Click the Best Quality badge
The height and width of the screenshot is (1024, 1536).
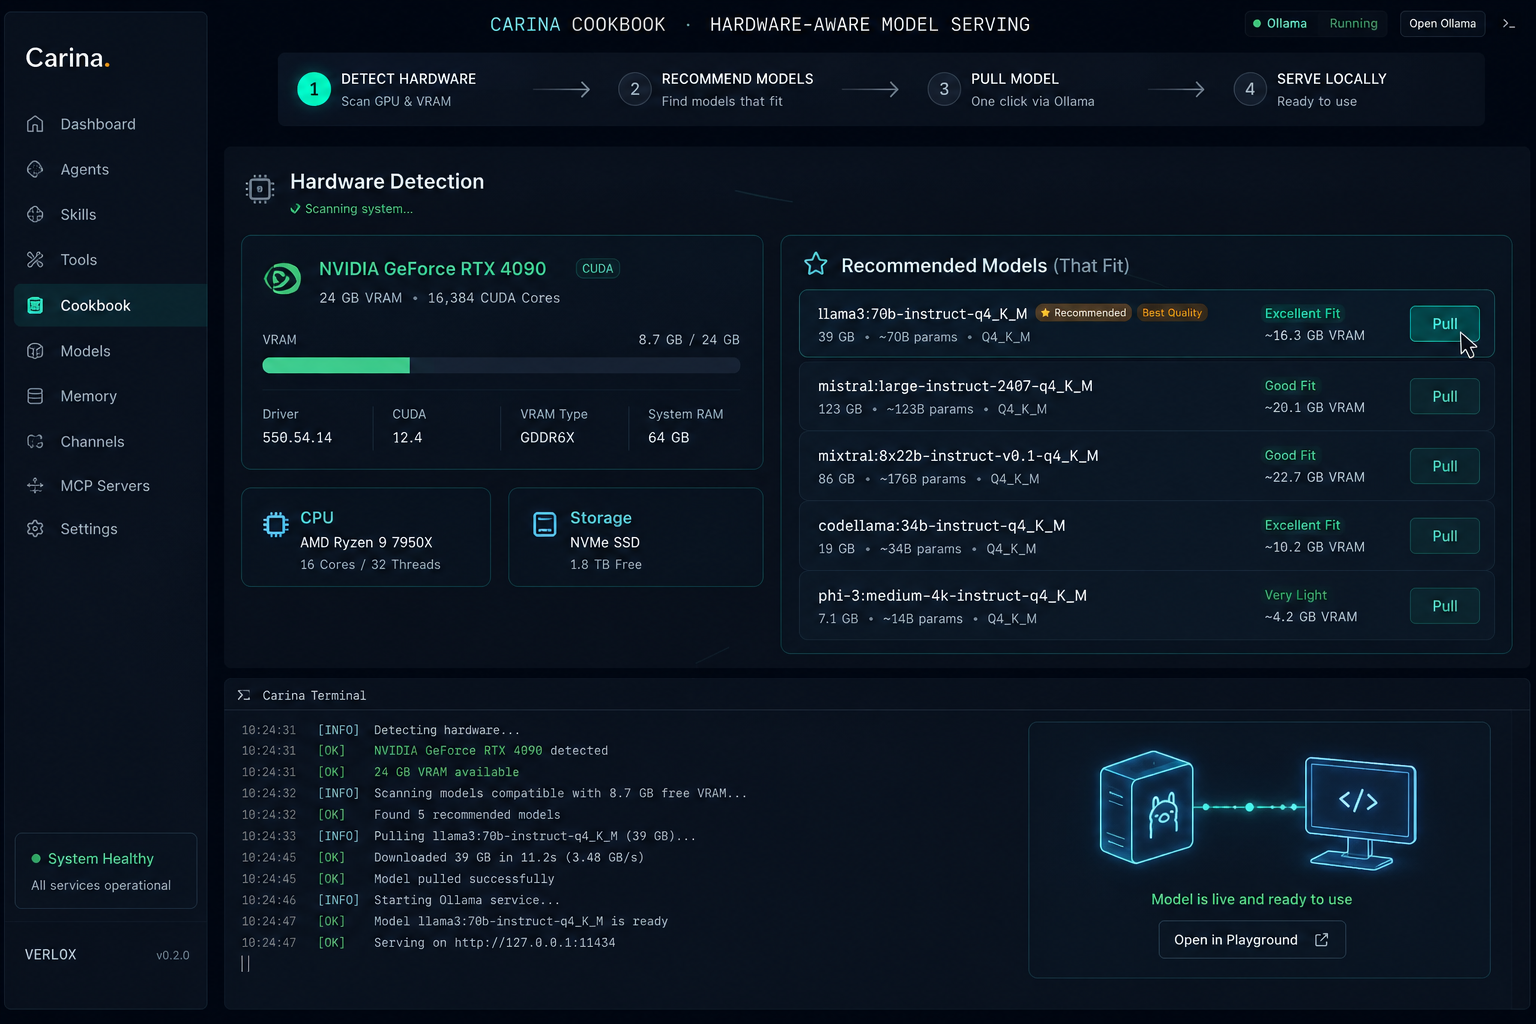pyautogui.click(x=1172, y=313)
